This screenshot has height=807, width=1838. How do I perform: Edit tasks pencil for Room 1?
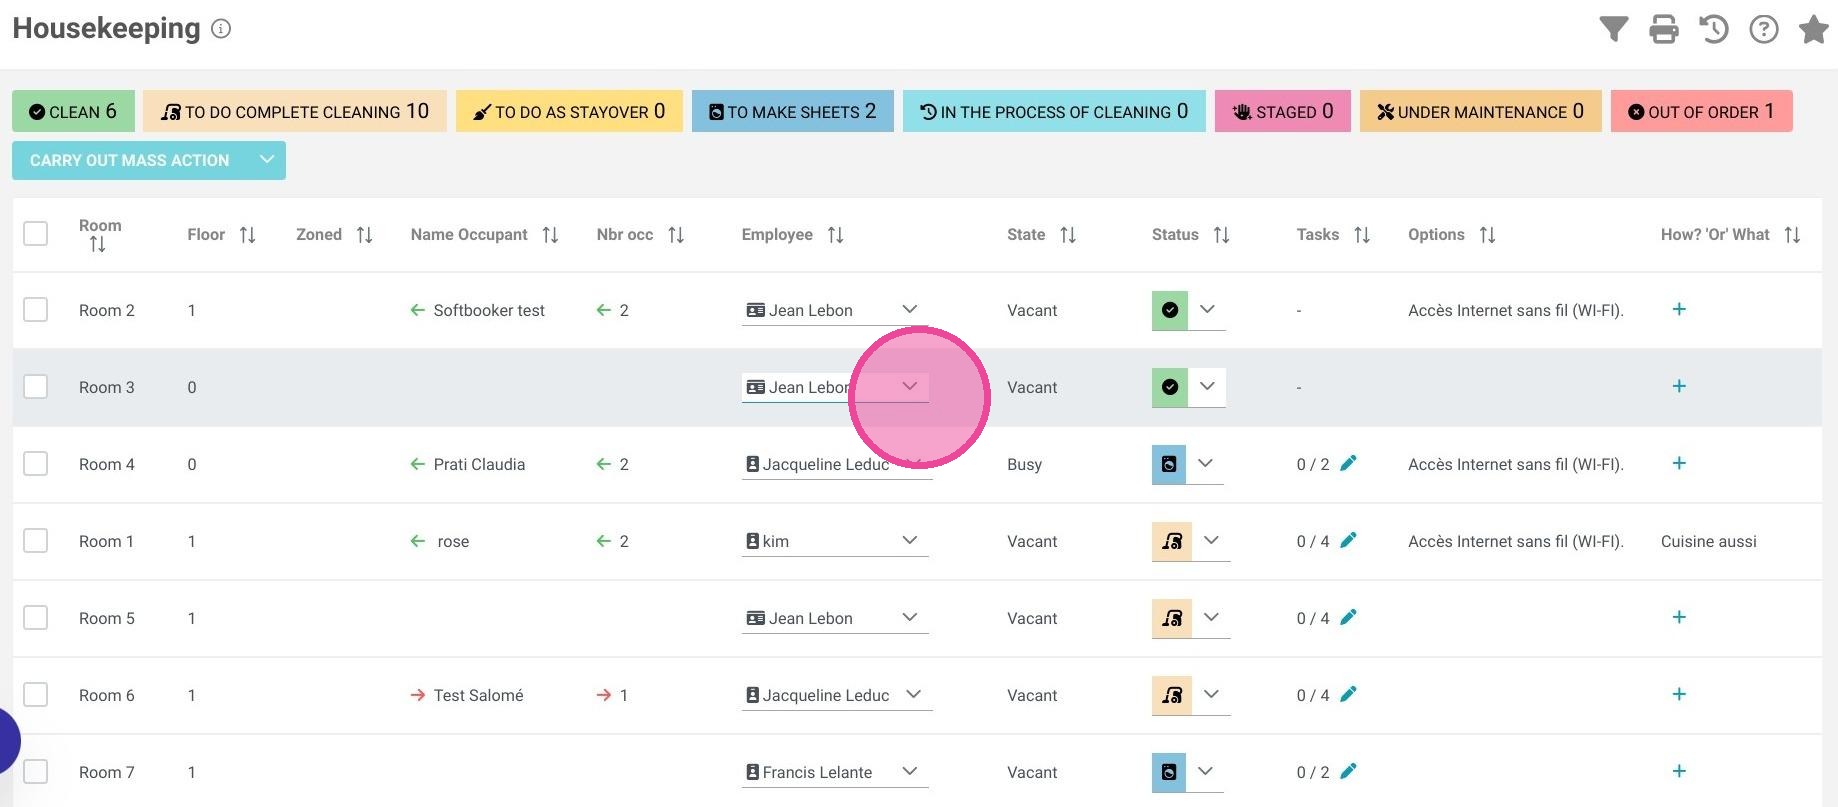tap(1348, 540)
